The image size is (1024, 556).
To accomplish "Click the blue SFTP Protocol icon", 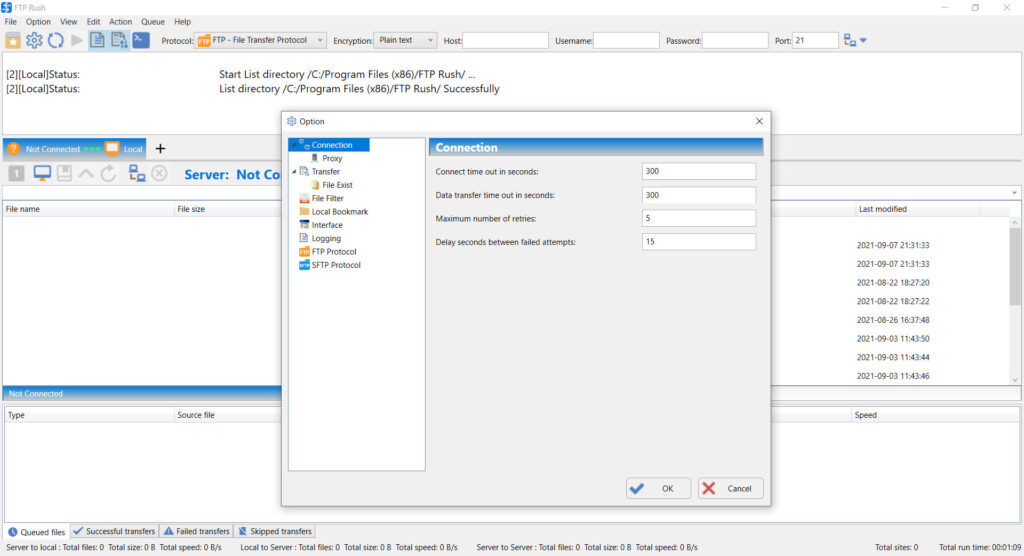I will coord(304,265).
